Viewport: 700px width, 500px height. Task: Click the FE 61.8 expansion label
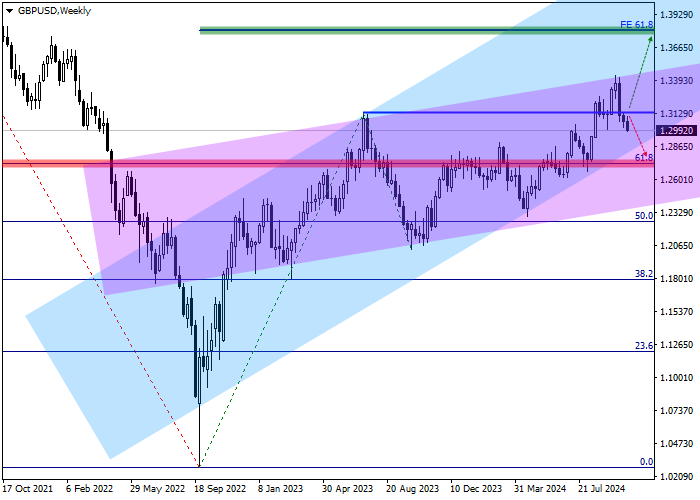click(637, 25)
